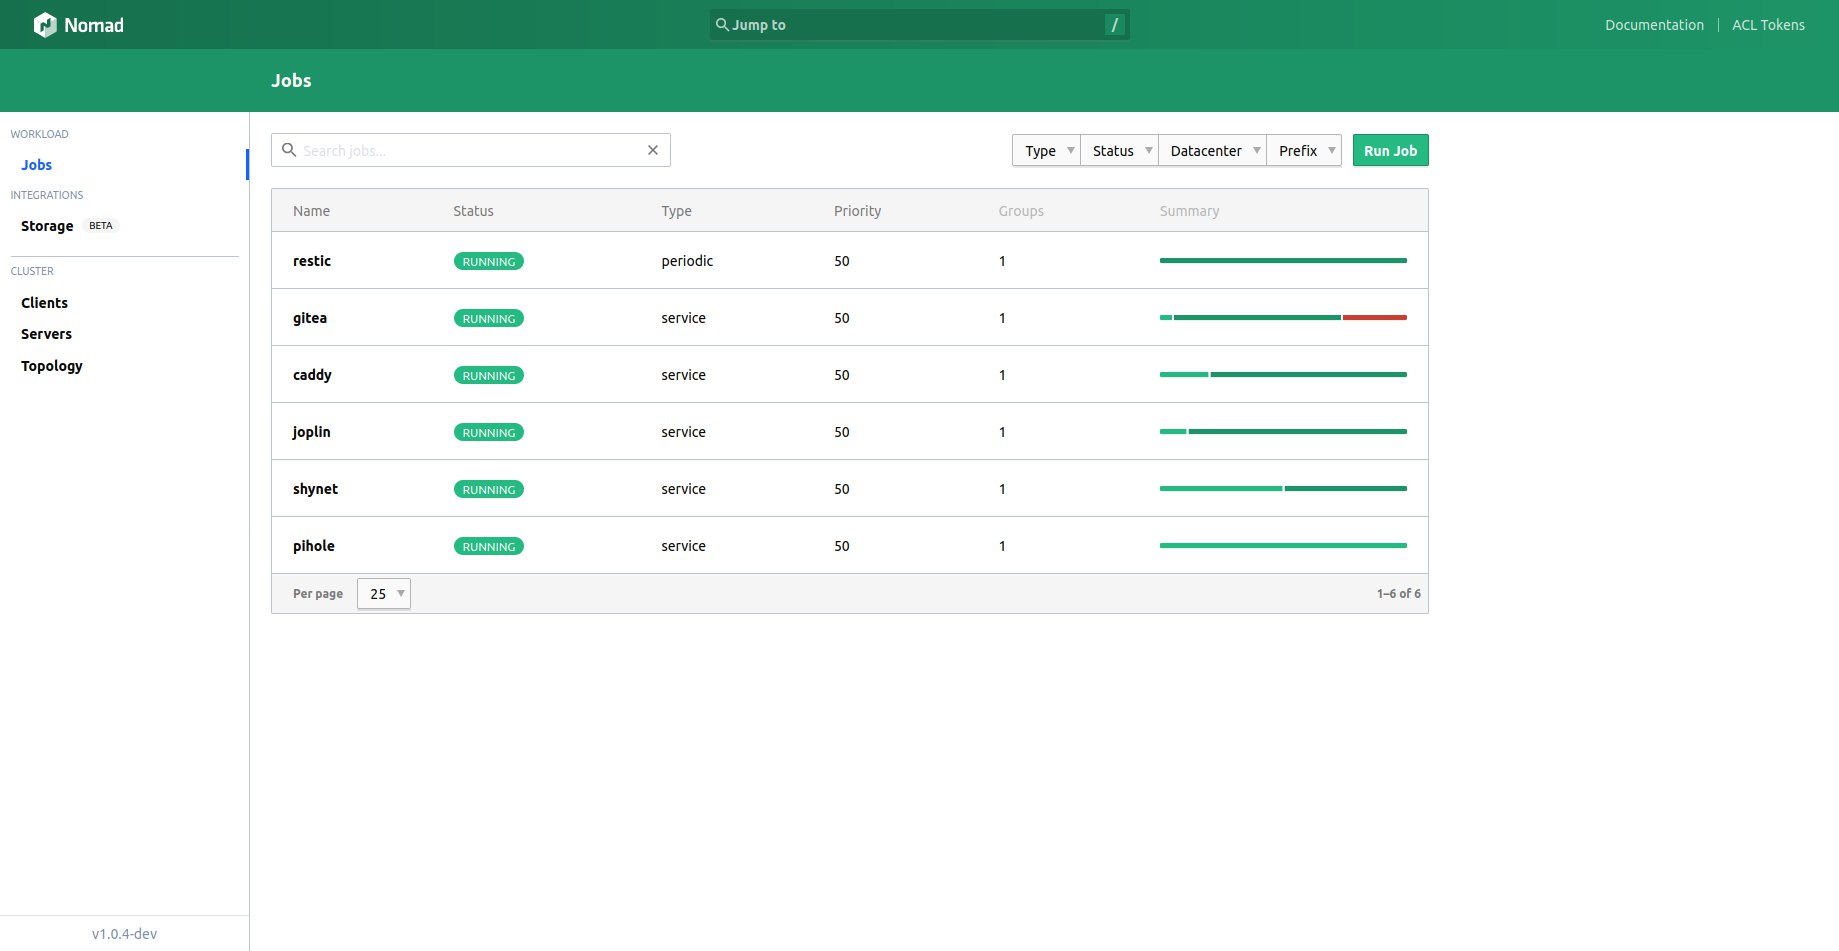The width and height of the screenshot is (1839, 951).
Task: Open the Documentation link
Action: pyautogui.click(x=1654, y=25)
